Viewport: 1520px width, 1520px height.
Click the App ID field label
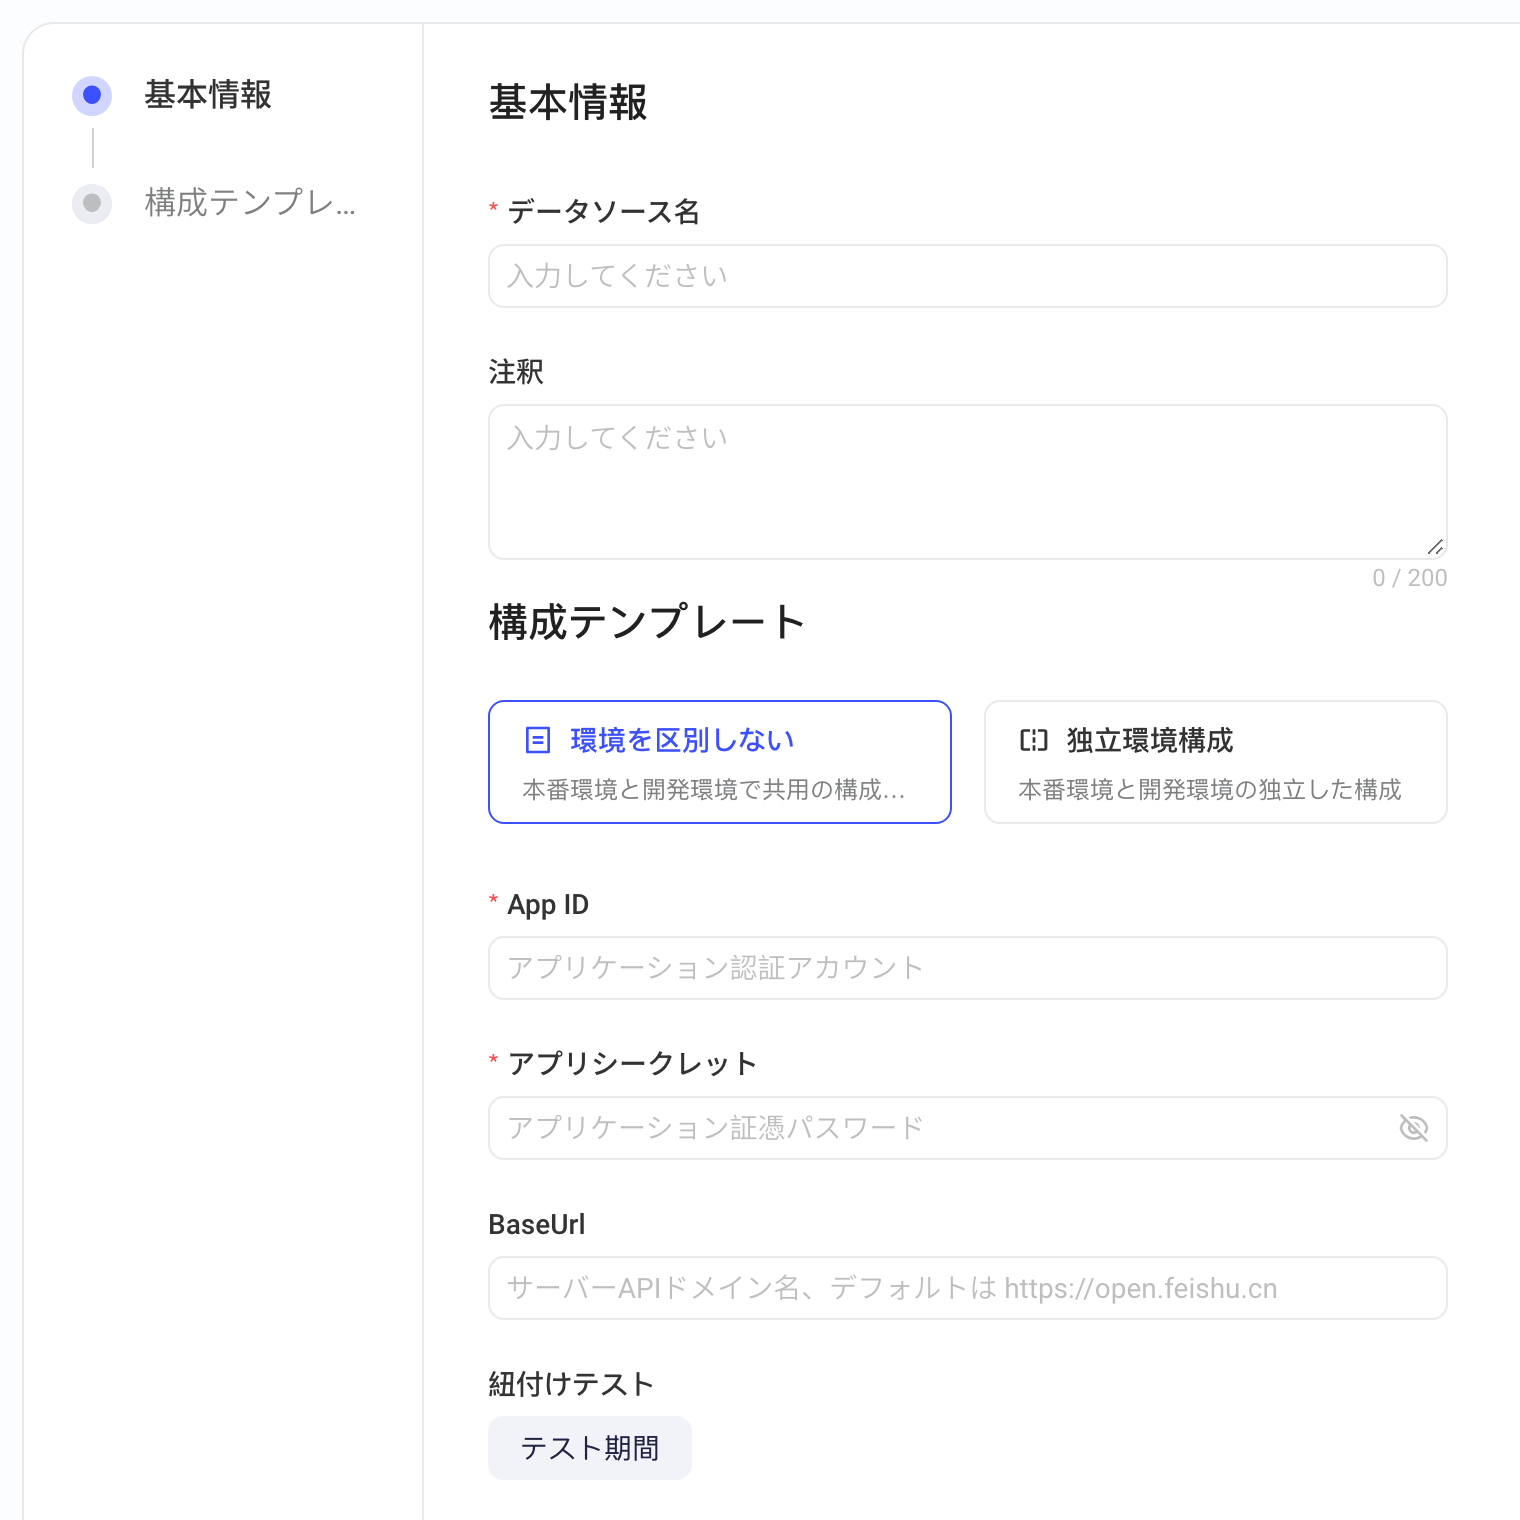pyautogui.click(x=548, y=904)
